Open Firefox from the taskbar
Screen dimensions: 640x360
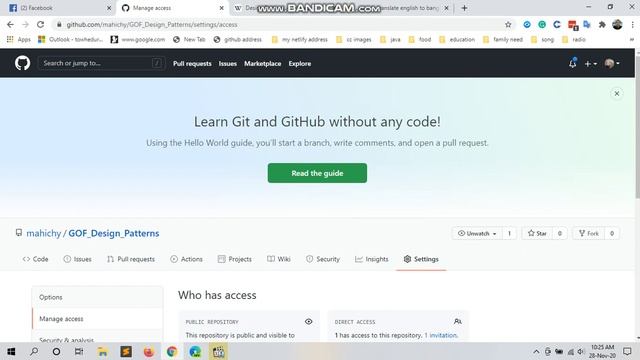[149, 351]
